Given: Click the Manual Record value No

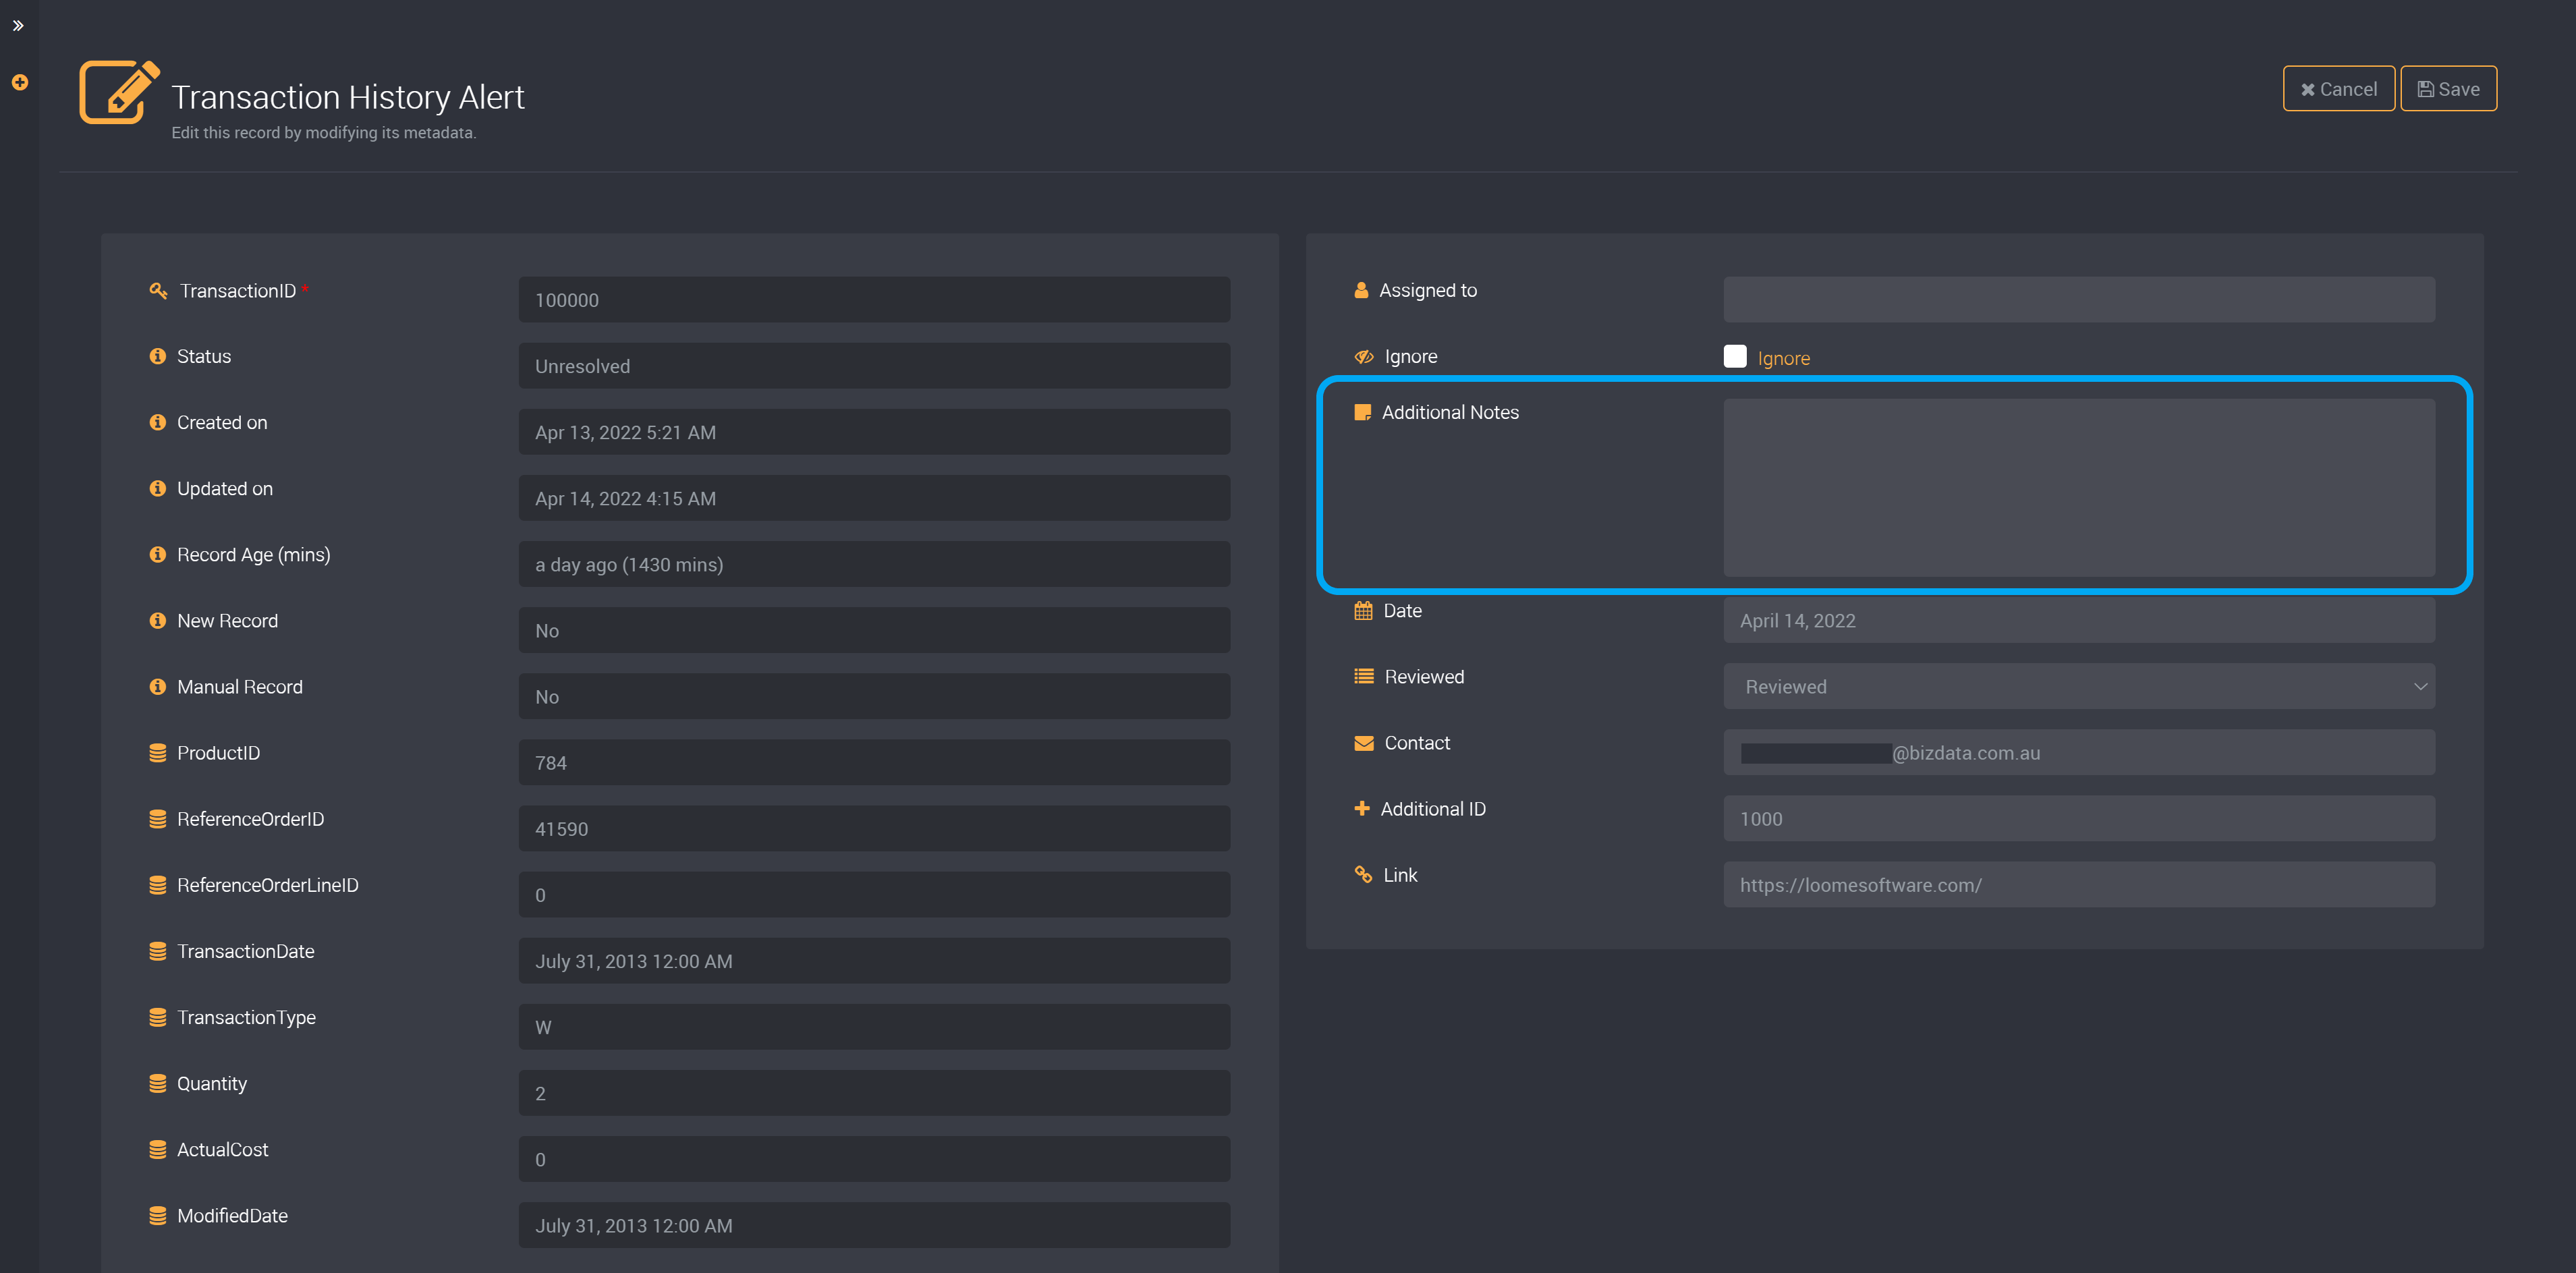Looking at the screenshot, I should (x=874, y=696).
